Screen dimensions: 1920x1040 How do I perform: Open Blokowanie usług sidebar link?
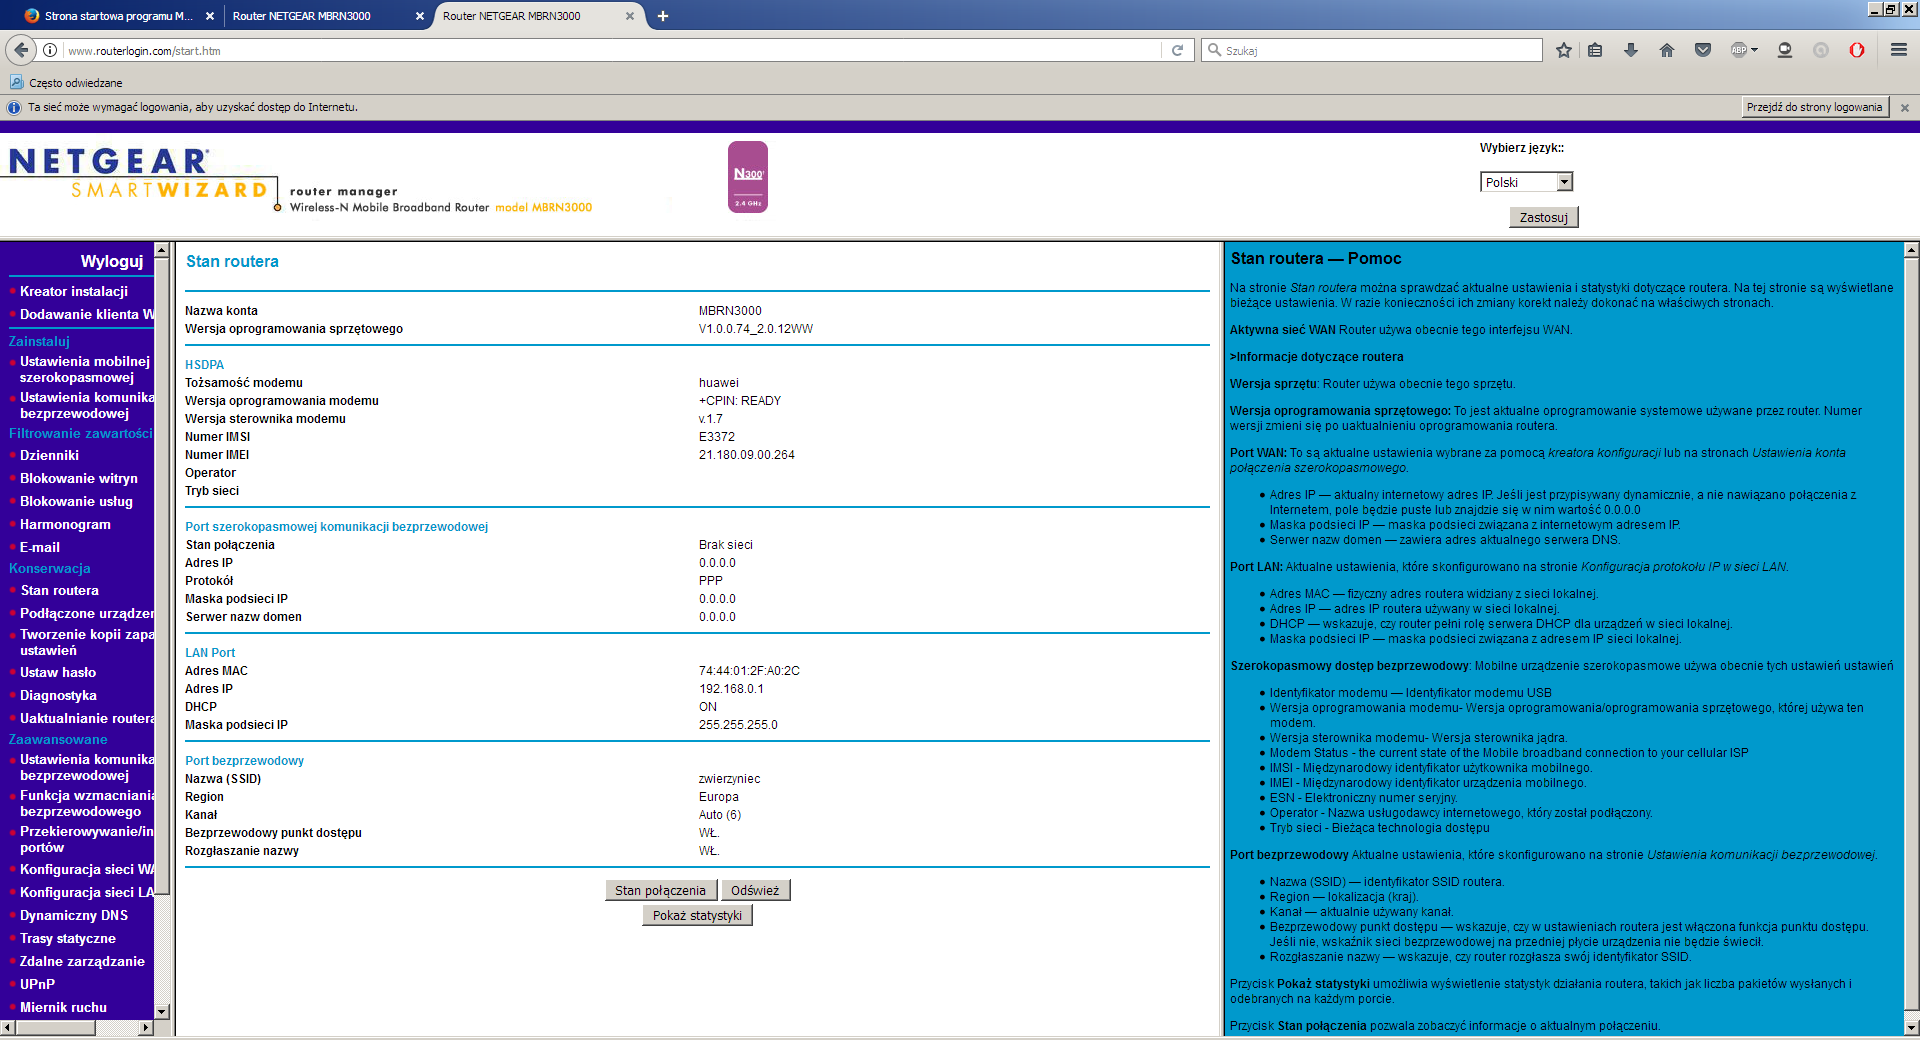pyautogui.click(x=76, y=501)
